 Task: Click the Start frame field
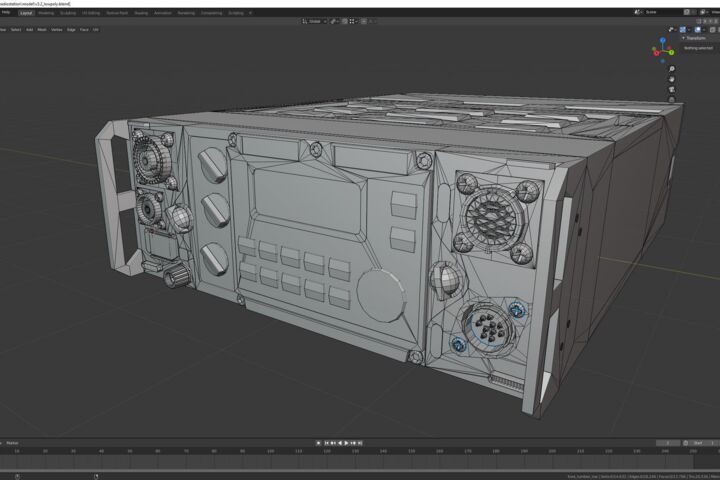pos(703,443)
